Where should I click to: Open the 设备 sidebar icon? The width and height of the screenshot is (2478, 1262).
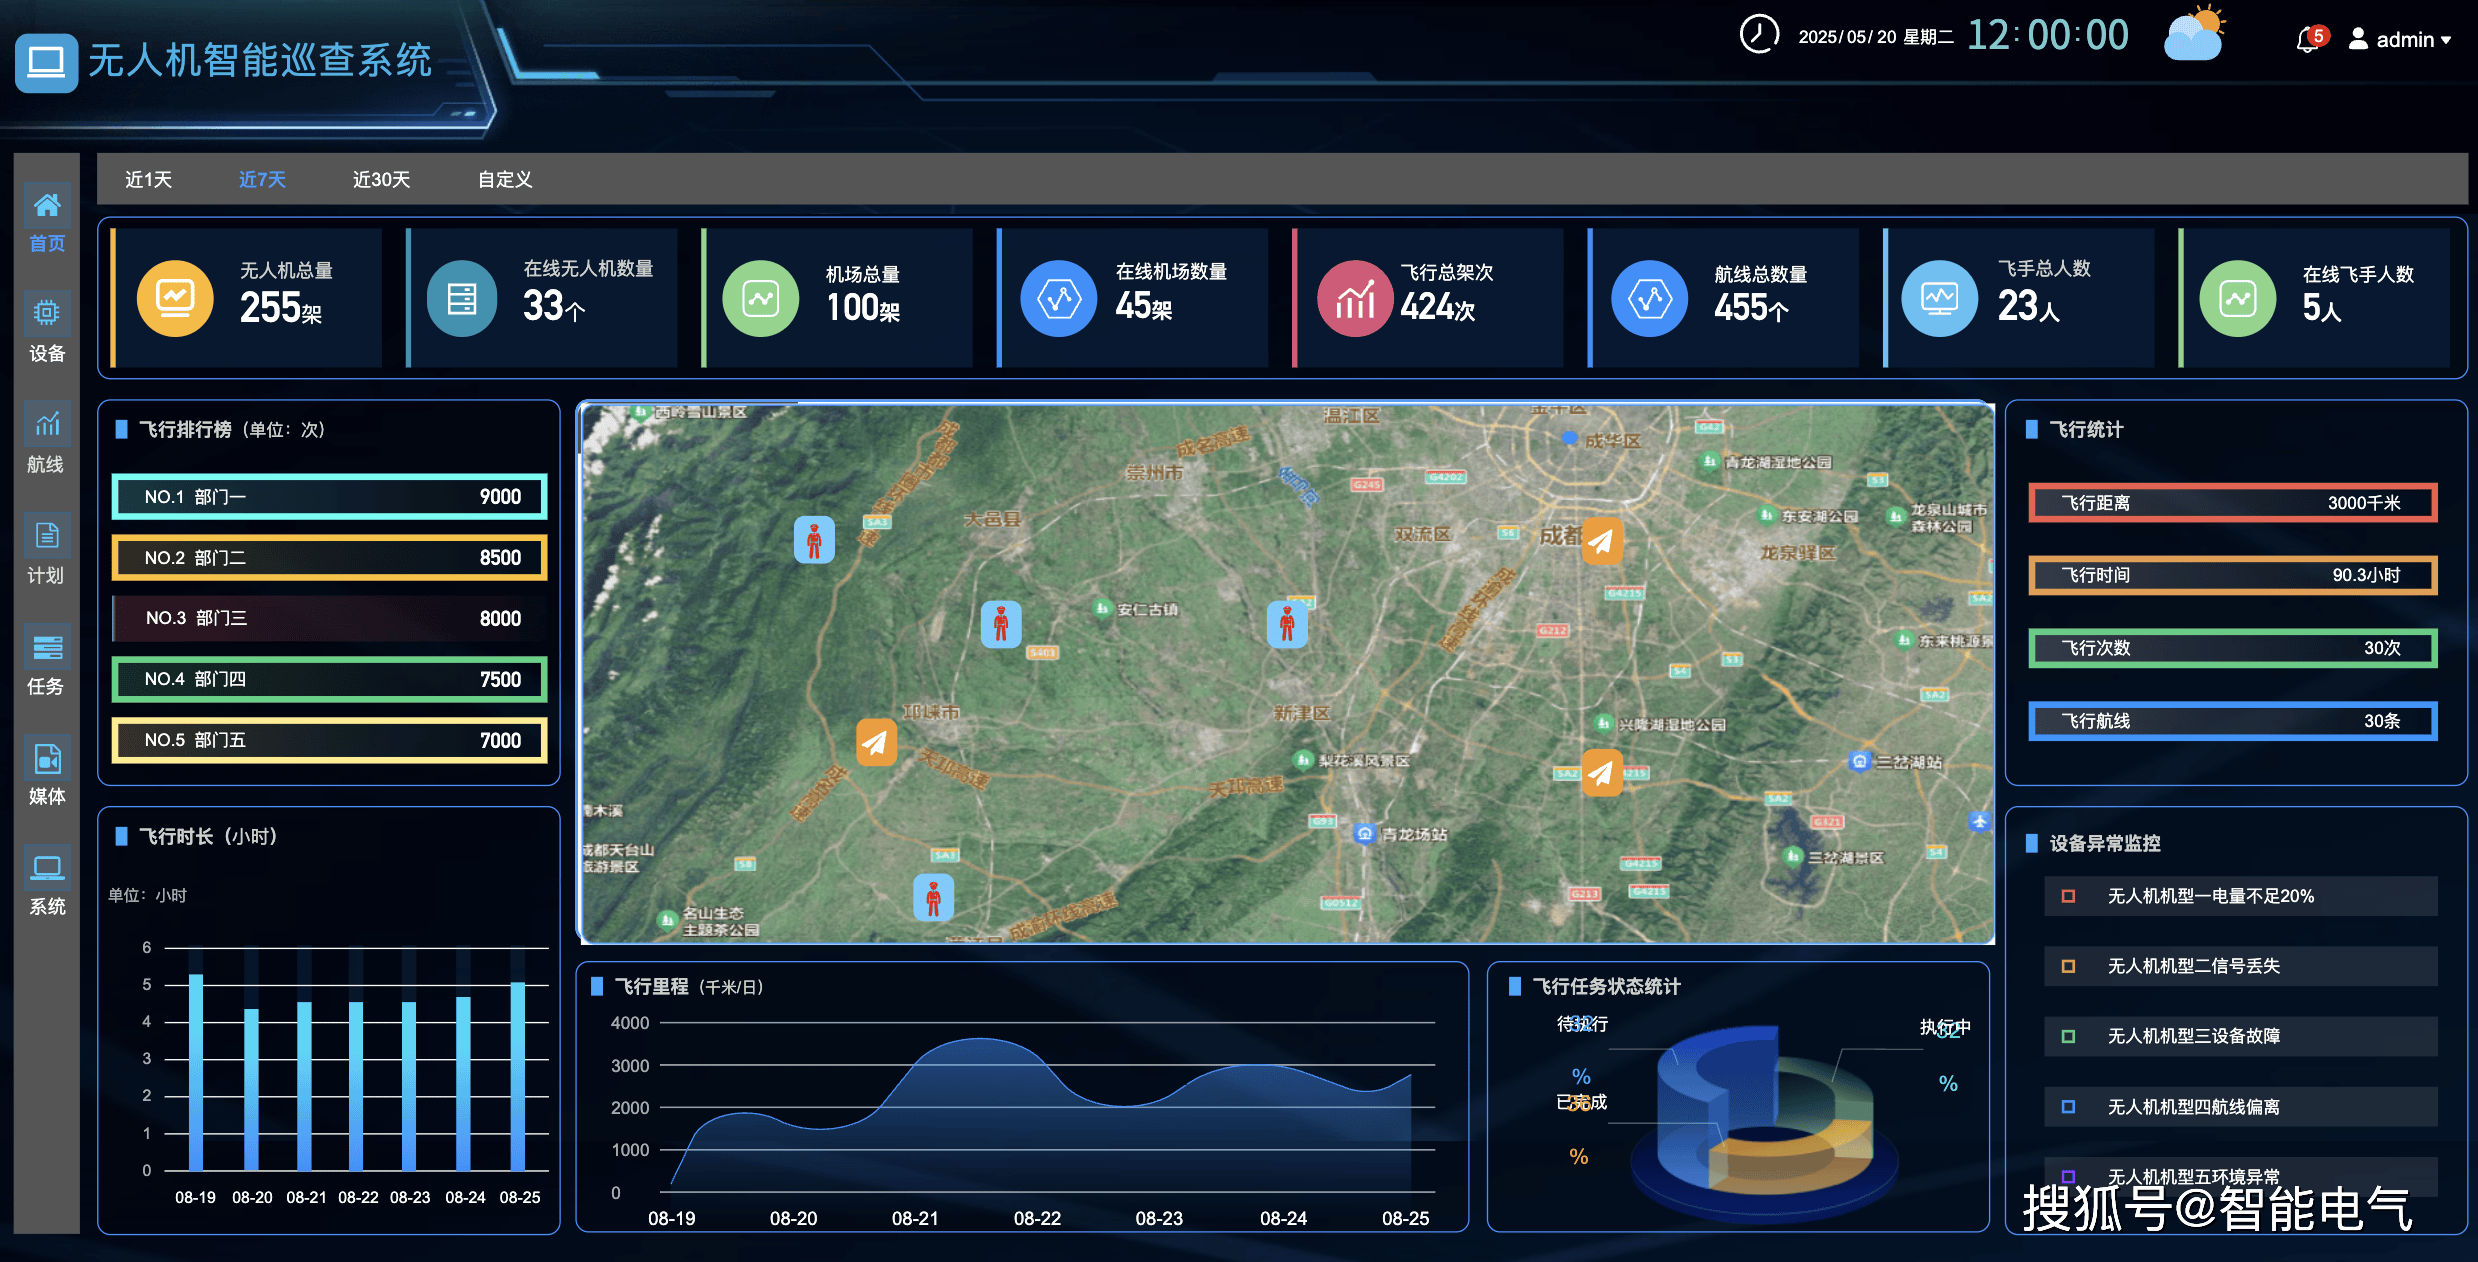click(x=46, y=314)
